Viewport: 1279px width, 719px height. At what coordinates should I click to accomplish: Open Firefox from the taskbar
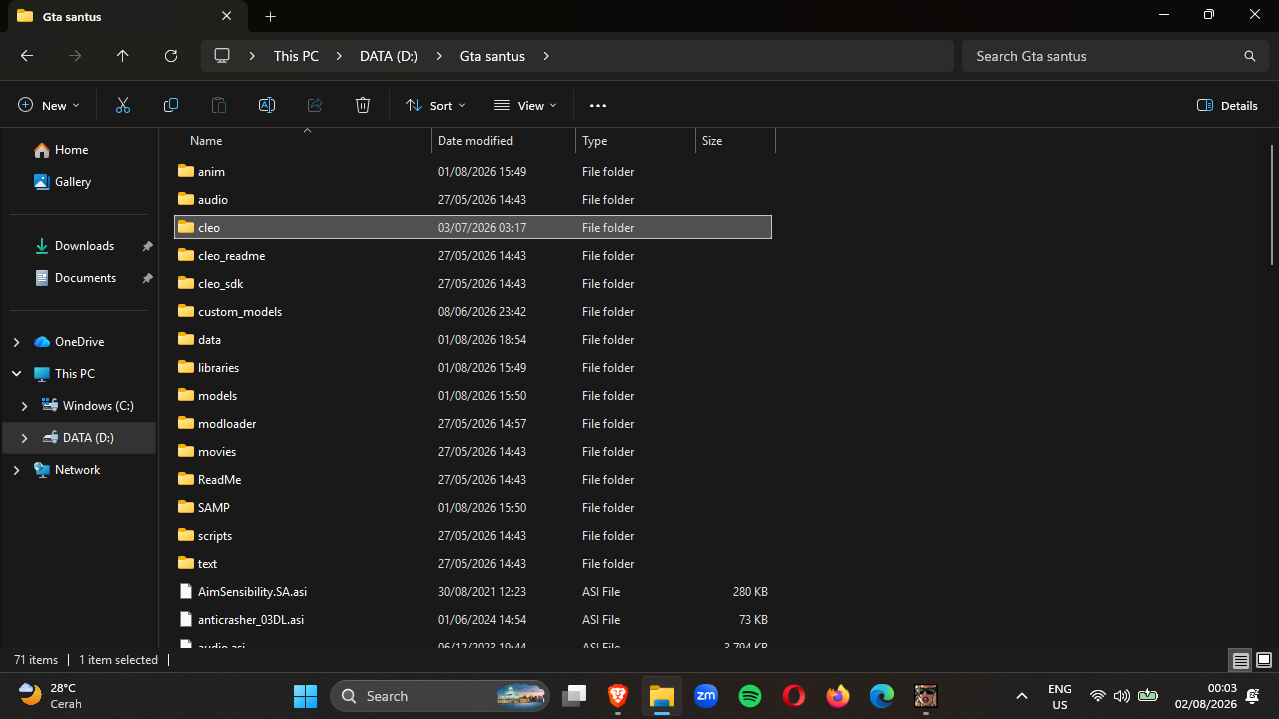coord(838,696)
